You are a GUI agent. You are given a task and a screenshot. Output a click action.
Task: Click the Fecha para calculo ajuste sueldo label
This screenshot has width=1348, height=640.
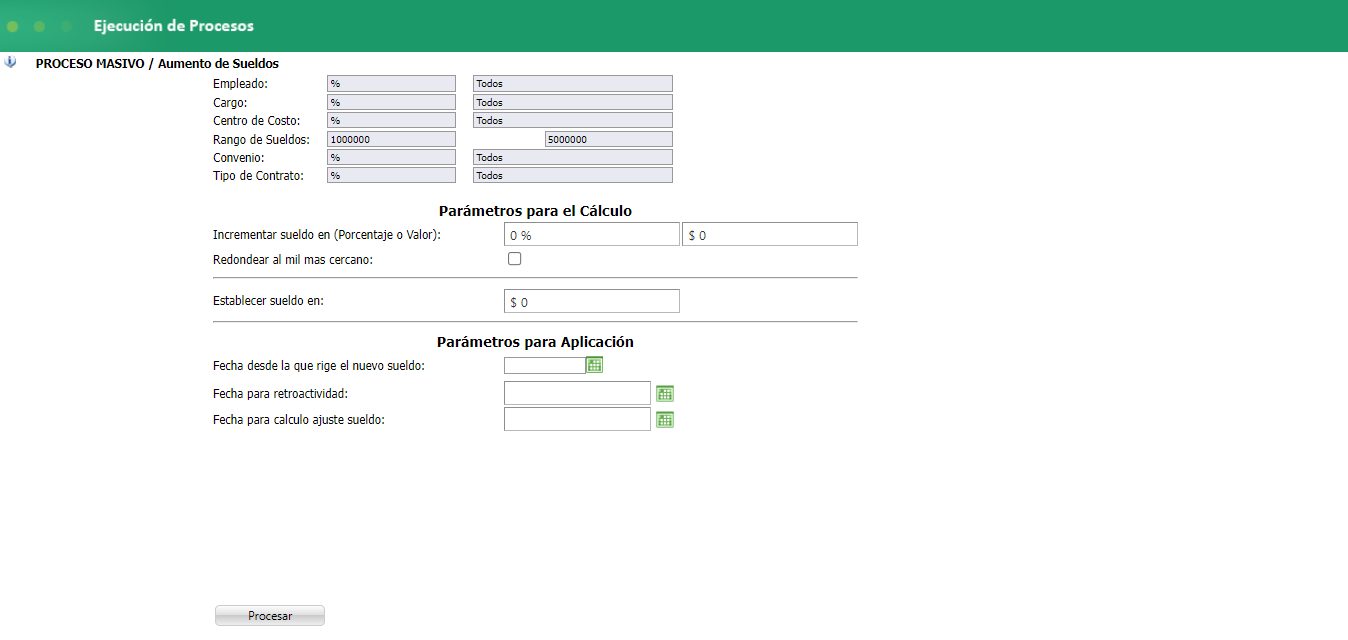(299, 420)
